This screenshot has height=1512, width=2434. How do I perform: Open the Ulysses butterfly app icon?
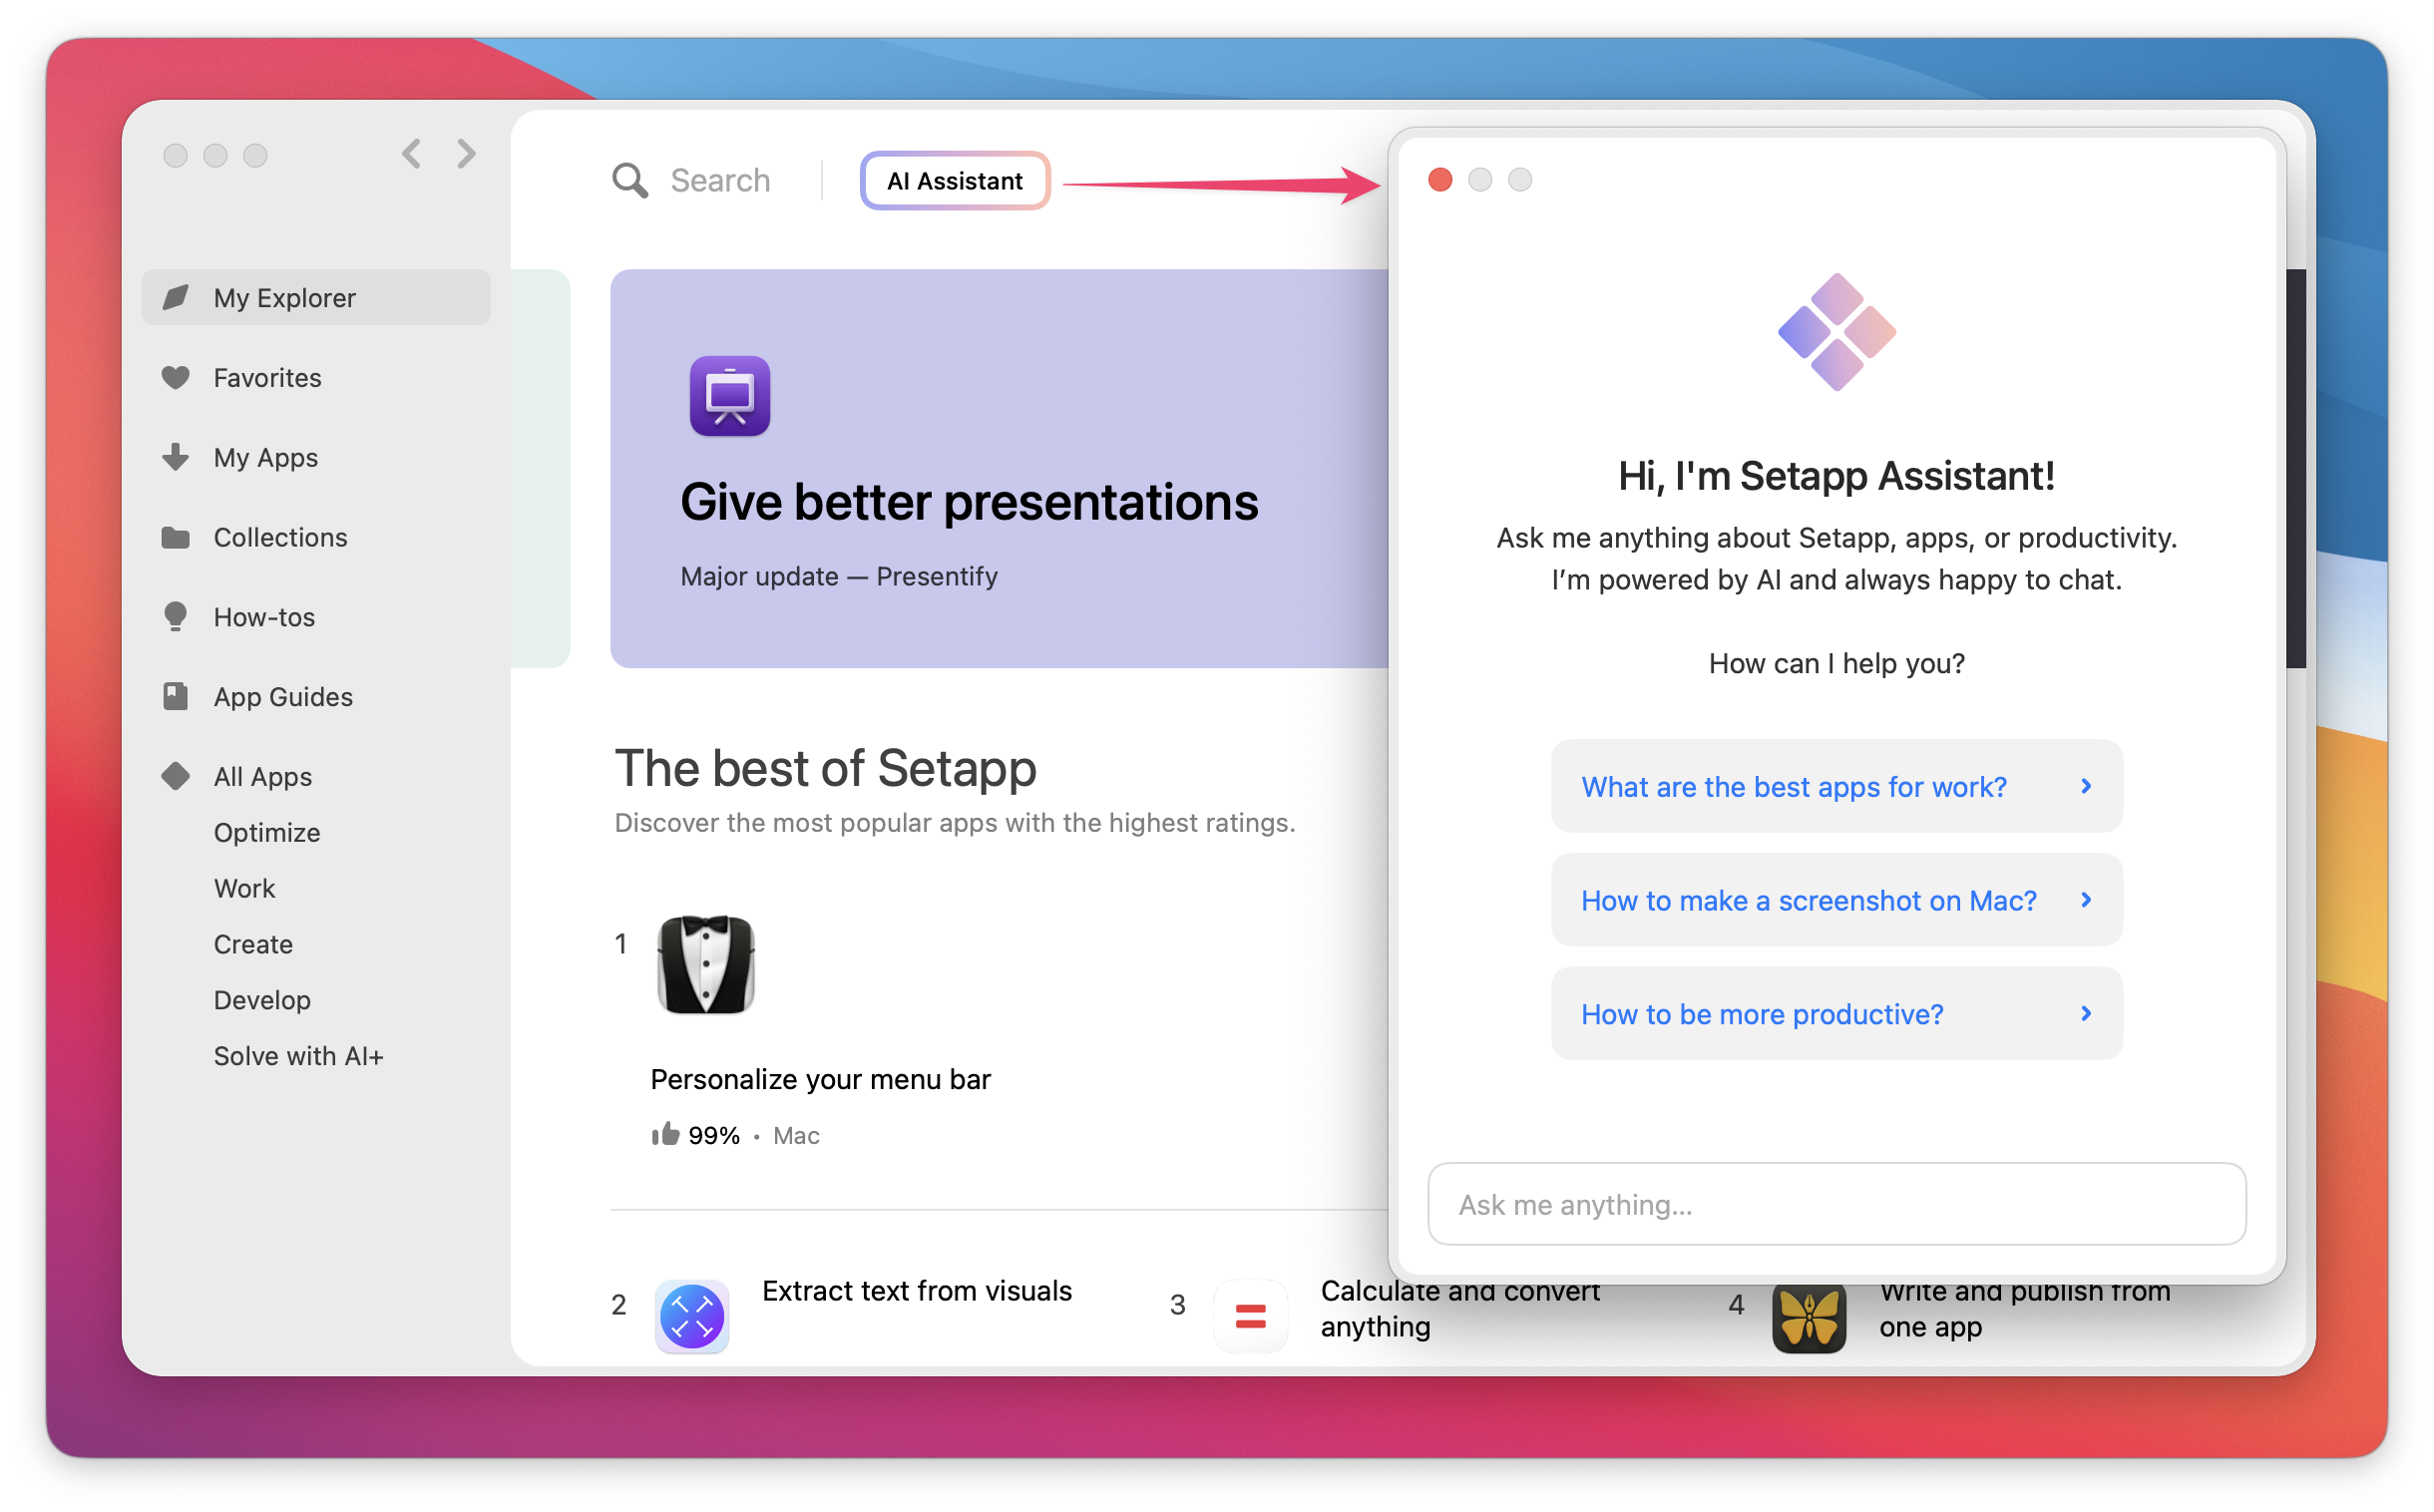pos(1809,1318)
